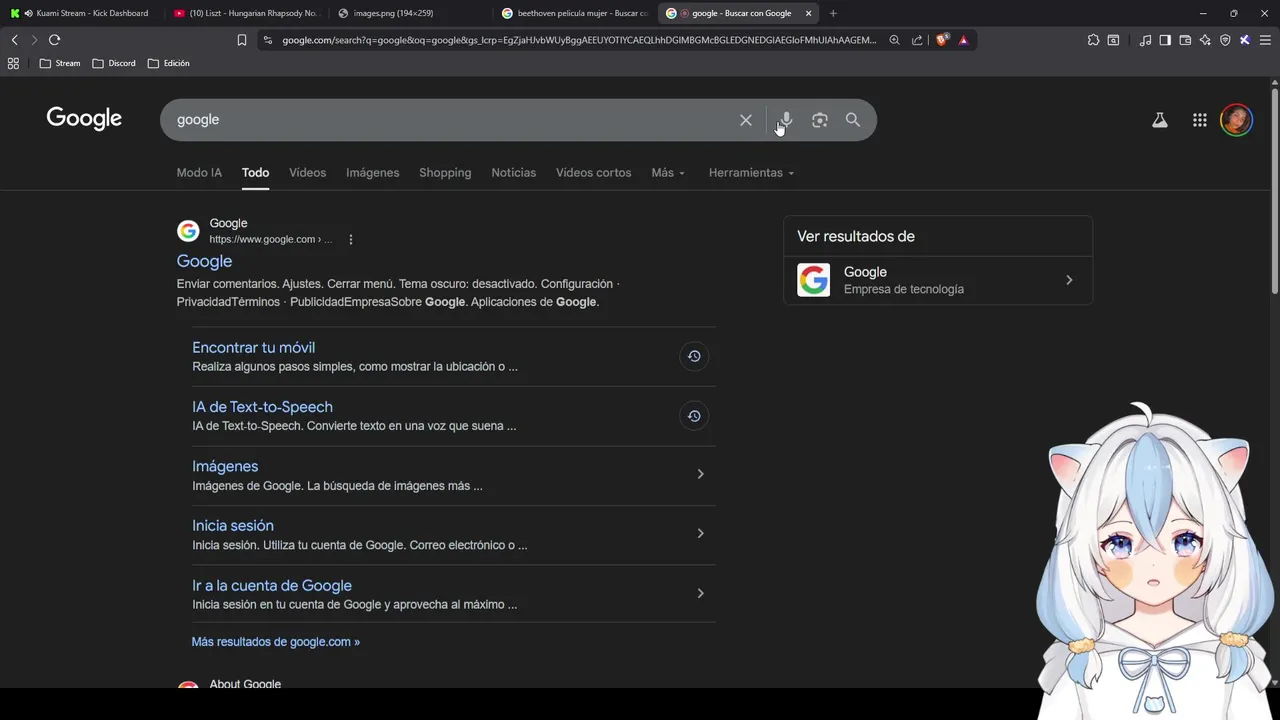The image size is (1280, 720).
Task: Click the zoom magnifier in address bar
Action: point(895,40)
